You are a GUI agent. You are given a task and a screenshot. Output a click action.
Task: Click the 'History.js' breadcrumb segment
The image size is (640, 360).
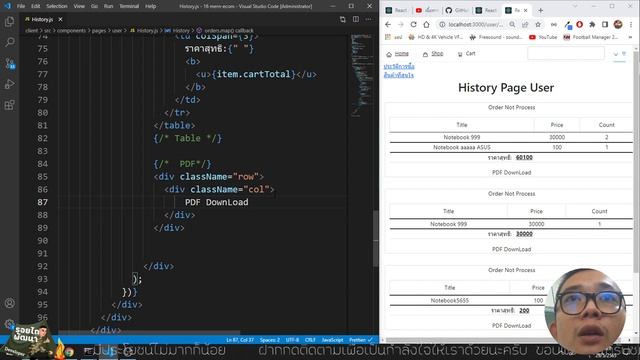tap(144, 31)
